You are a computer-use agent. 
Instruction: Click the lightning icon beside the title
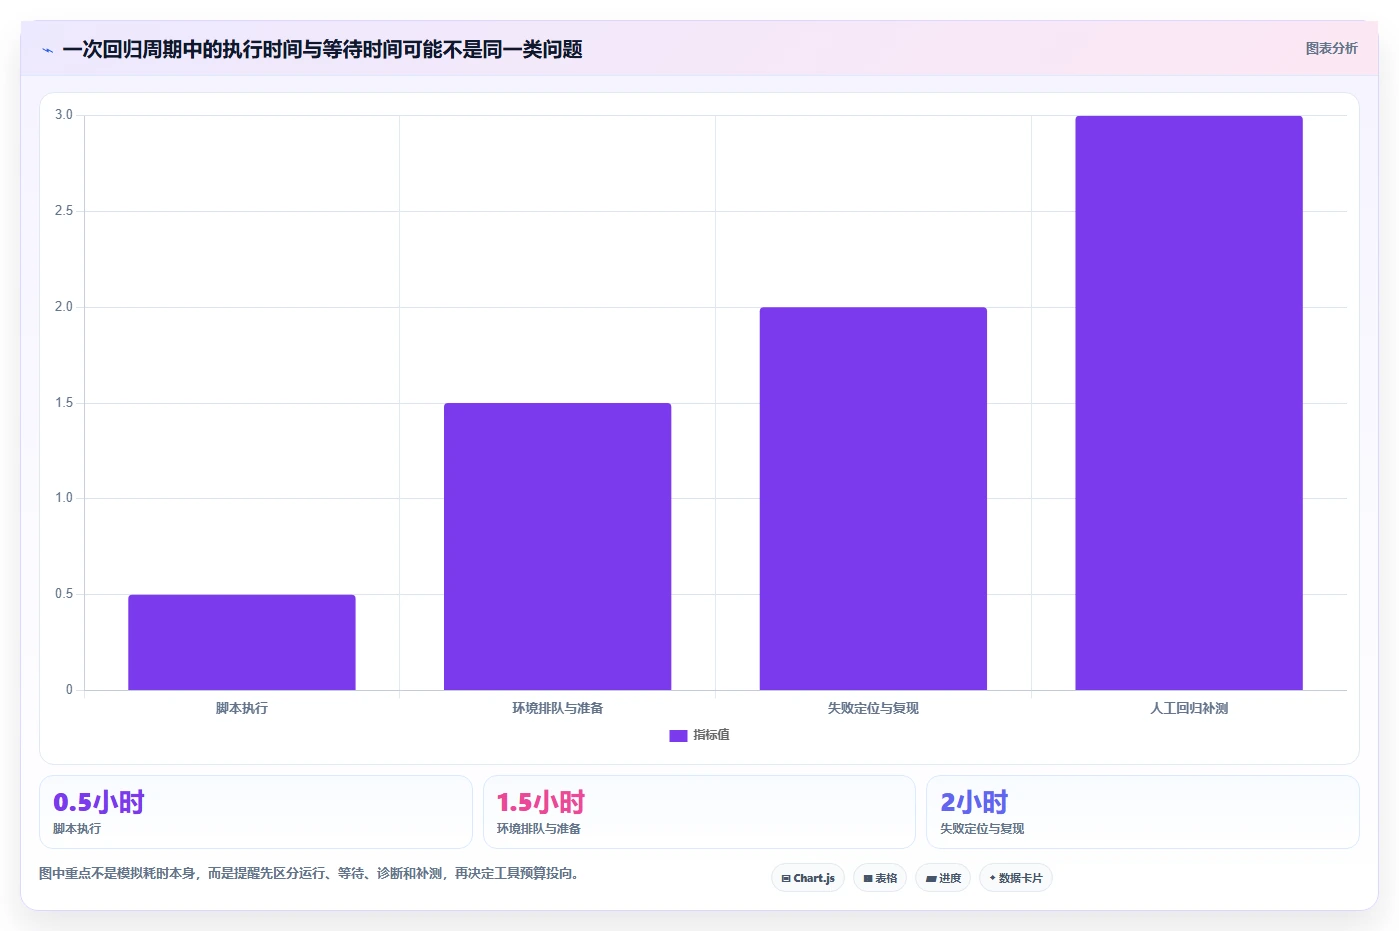pos(47,50)
